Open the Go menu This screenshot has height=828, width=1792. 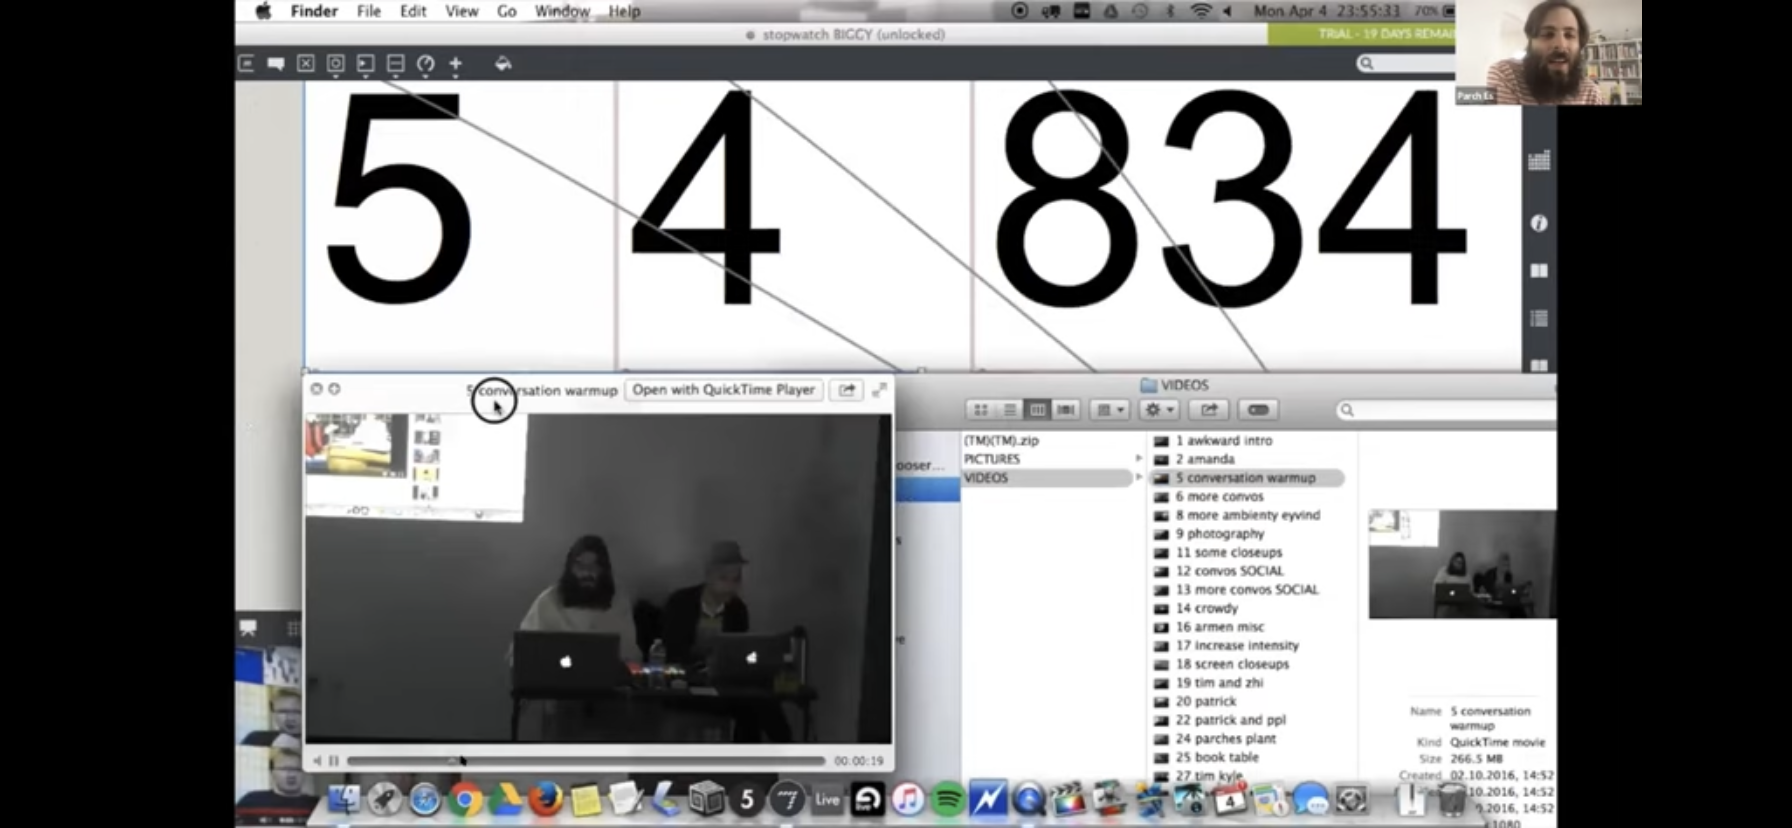coord(507,11)
